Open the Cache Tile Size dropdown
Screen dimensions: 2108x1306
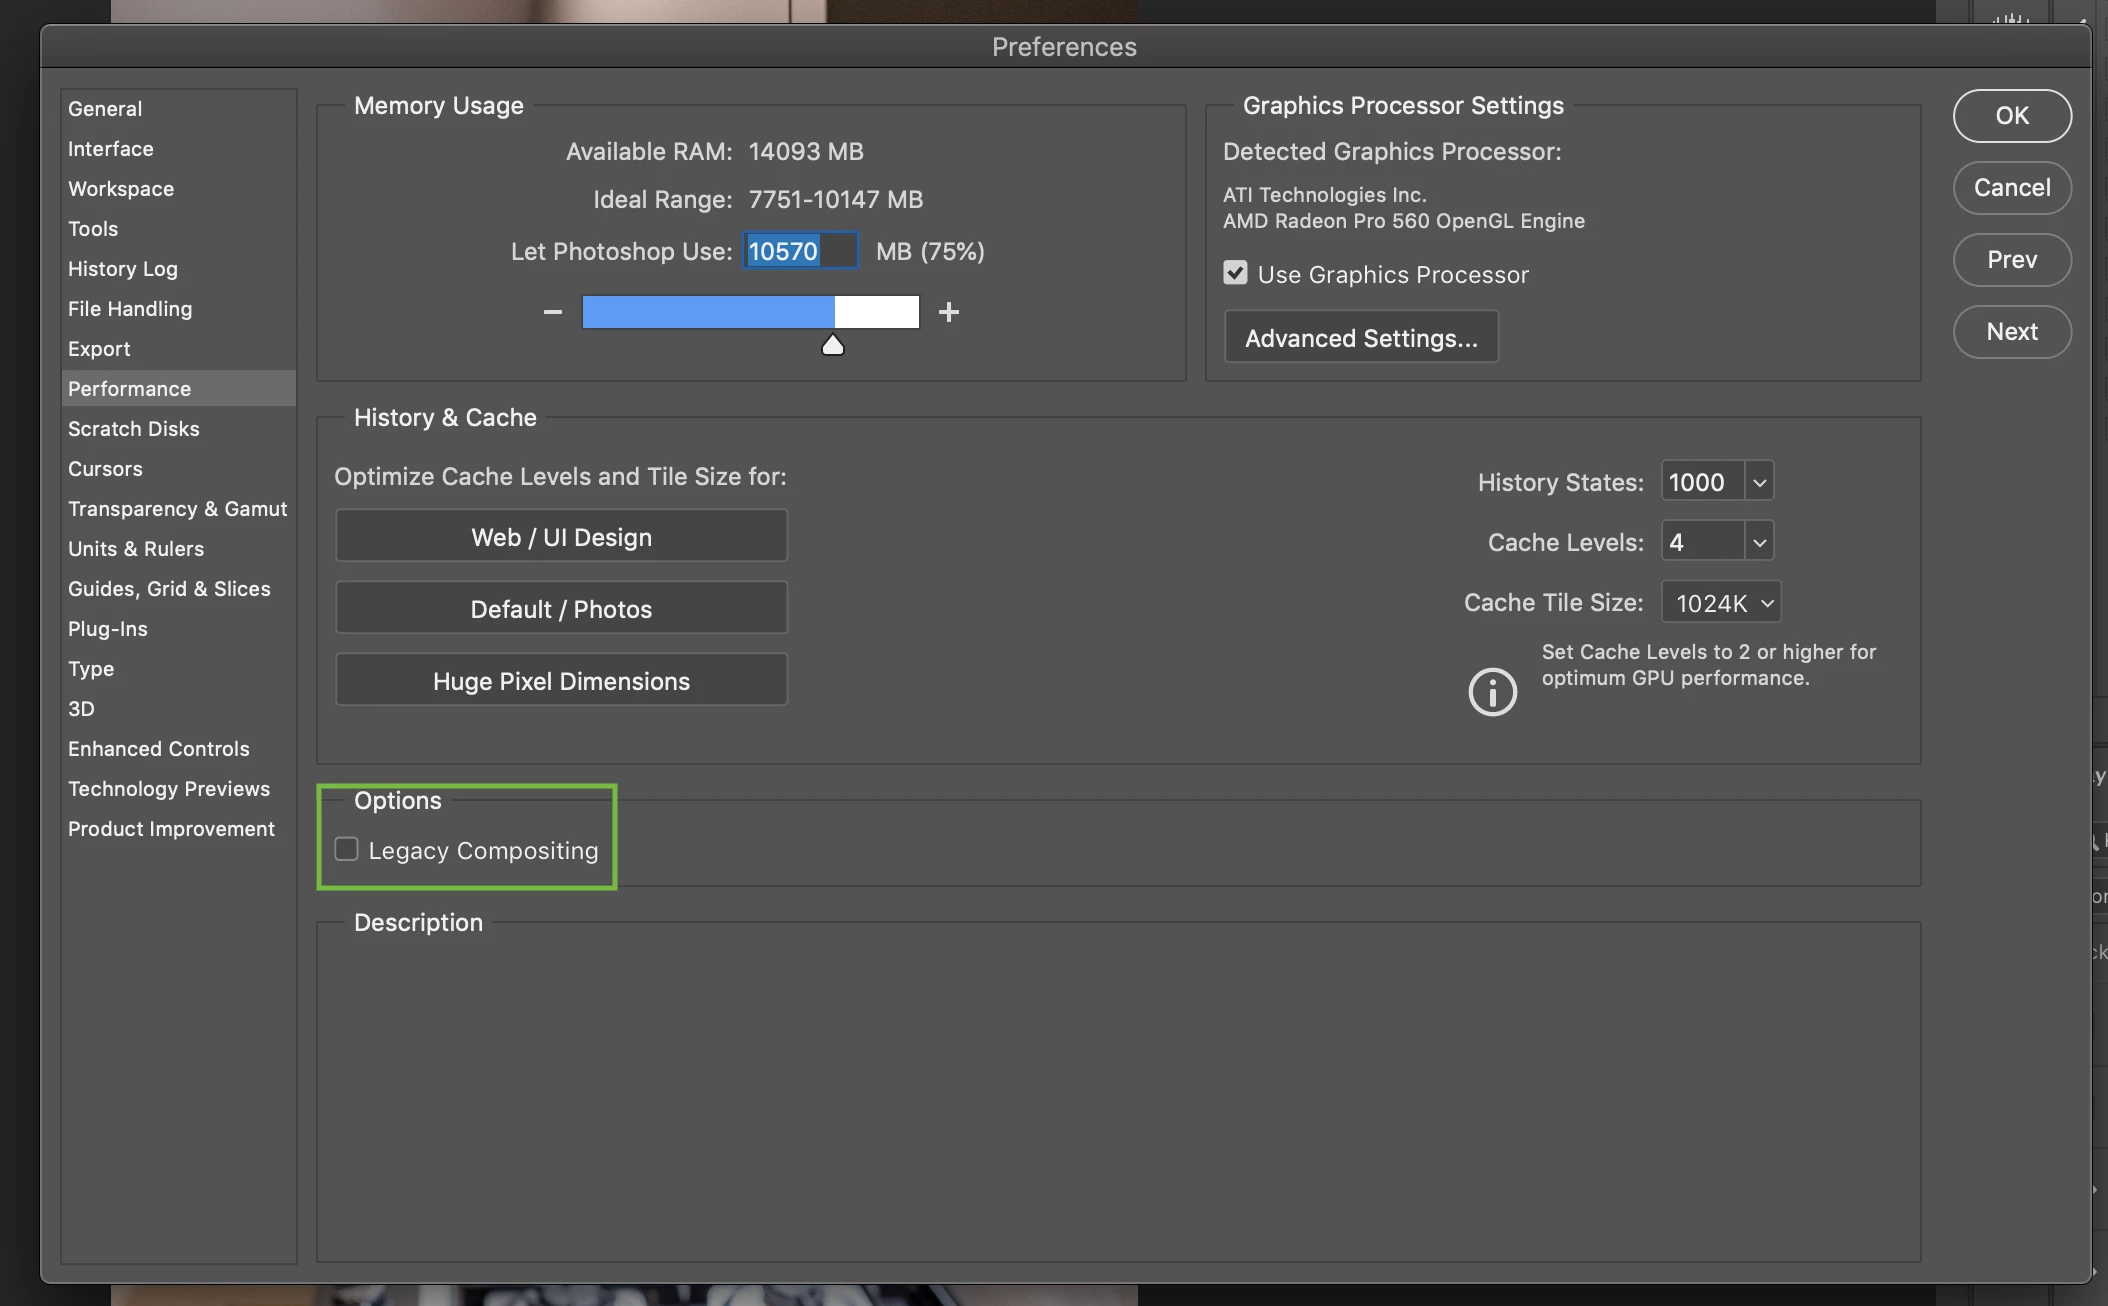coord(1721,603)
